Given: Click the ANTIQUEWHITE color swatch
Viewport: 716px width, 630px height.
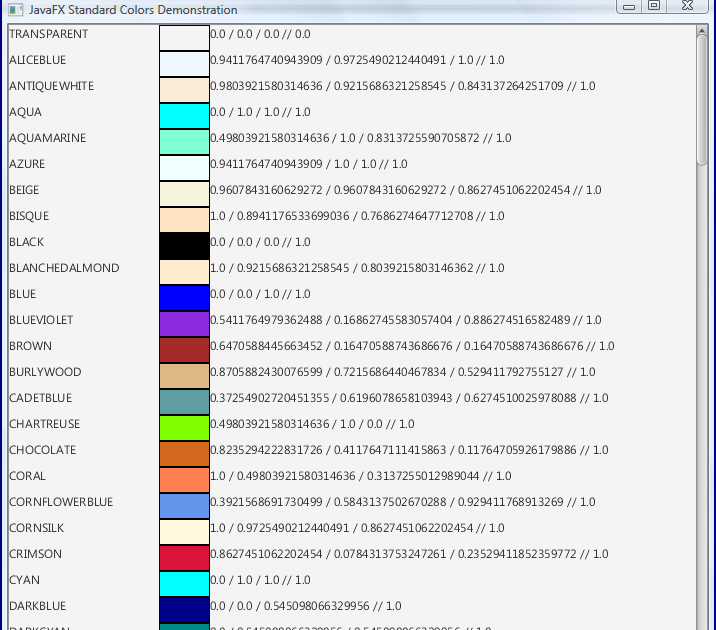Looking at the screenshot, I should pyautogui.click(x=184, y=90).
